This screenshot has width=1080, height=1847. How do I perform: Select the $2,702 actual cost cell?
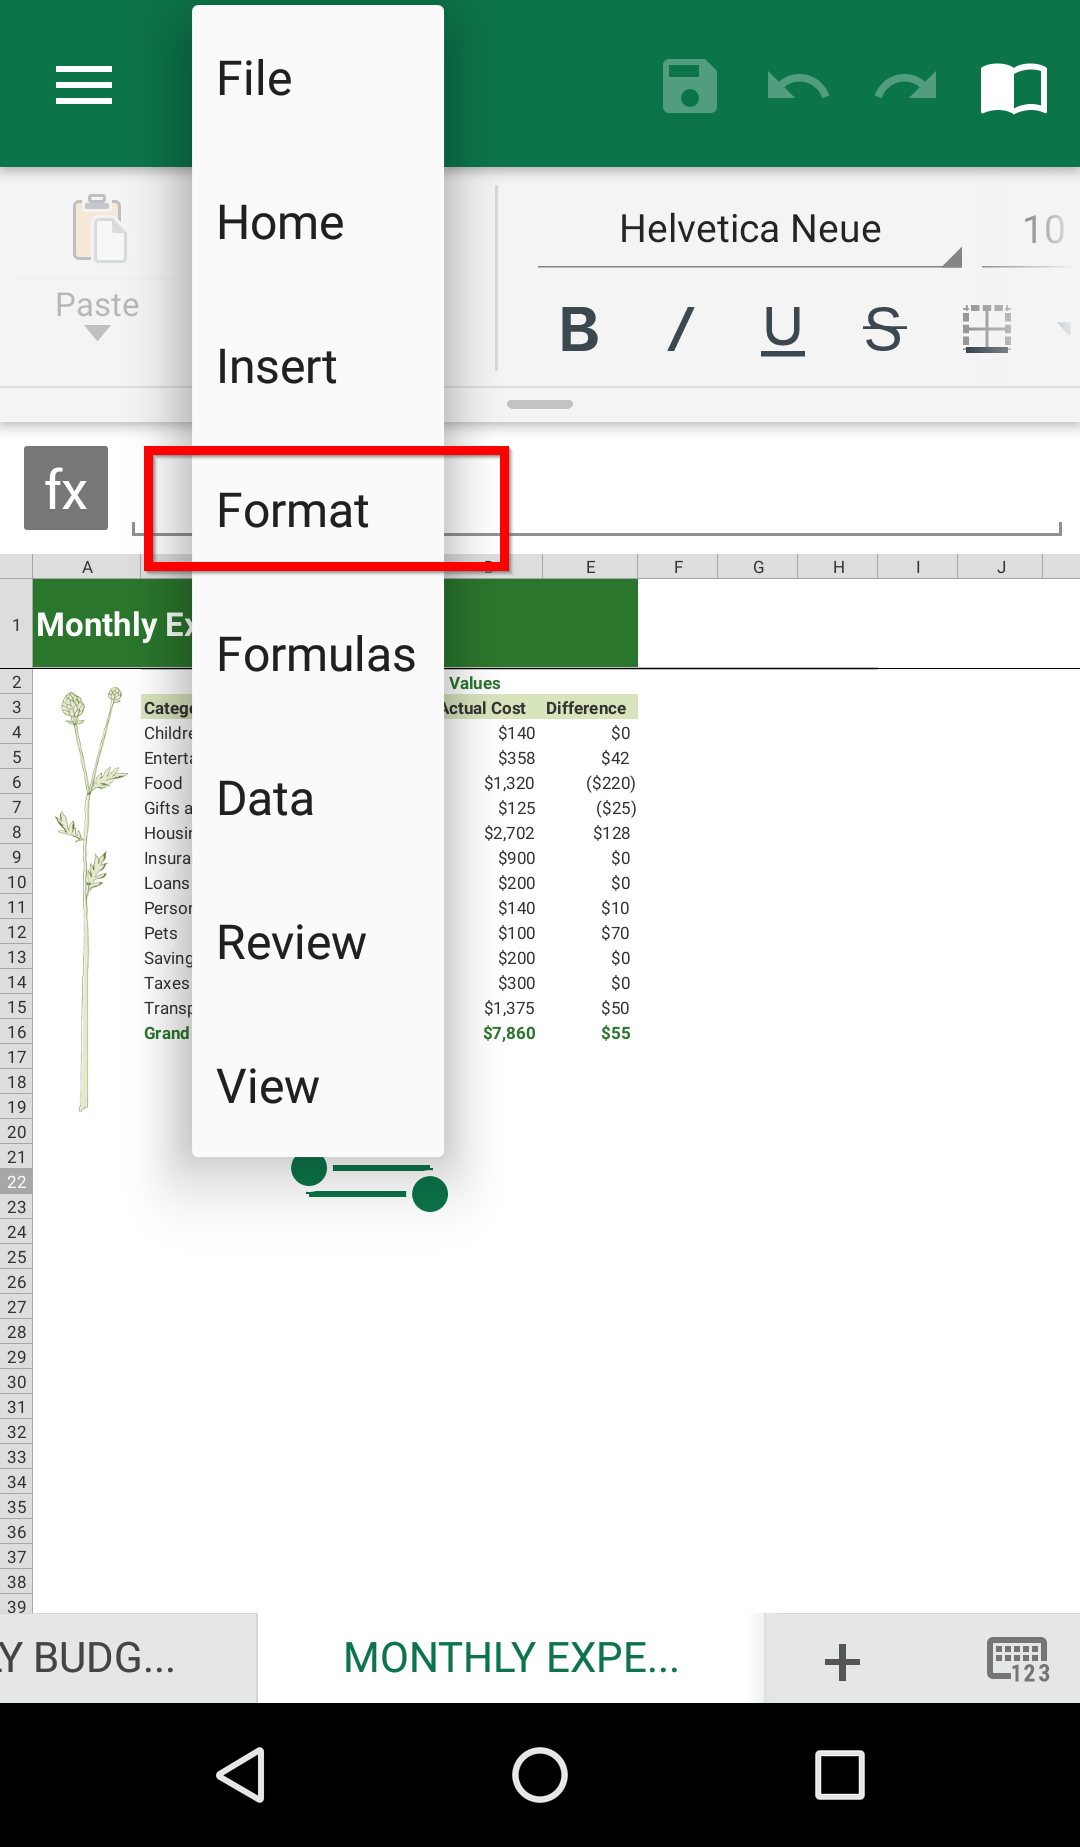pos(509,833)
